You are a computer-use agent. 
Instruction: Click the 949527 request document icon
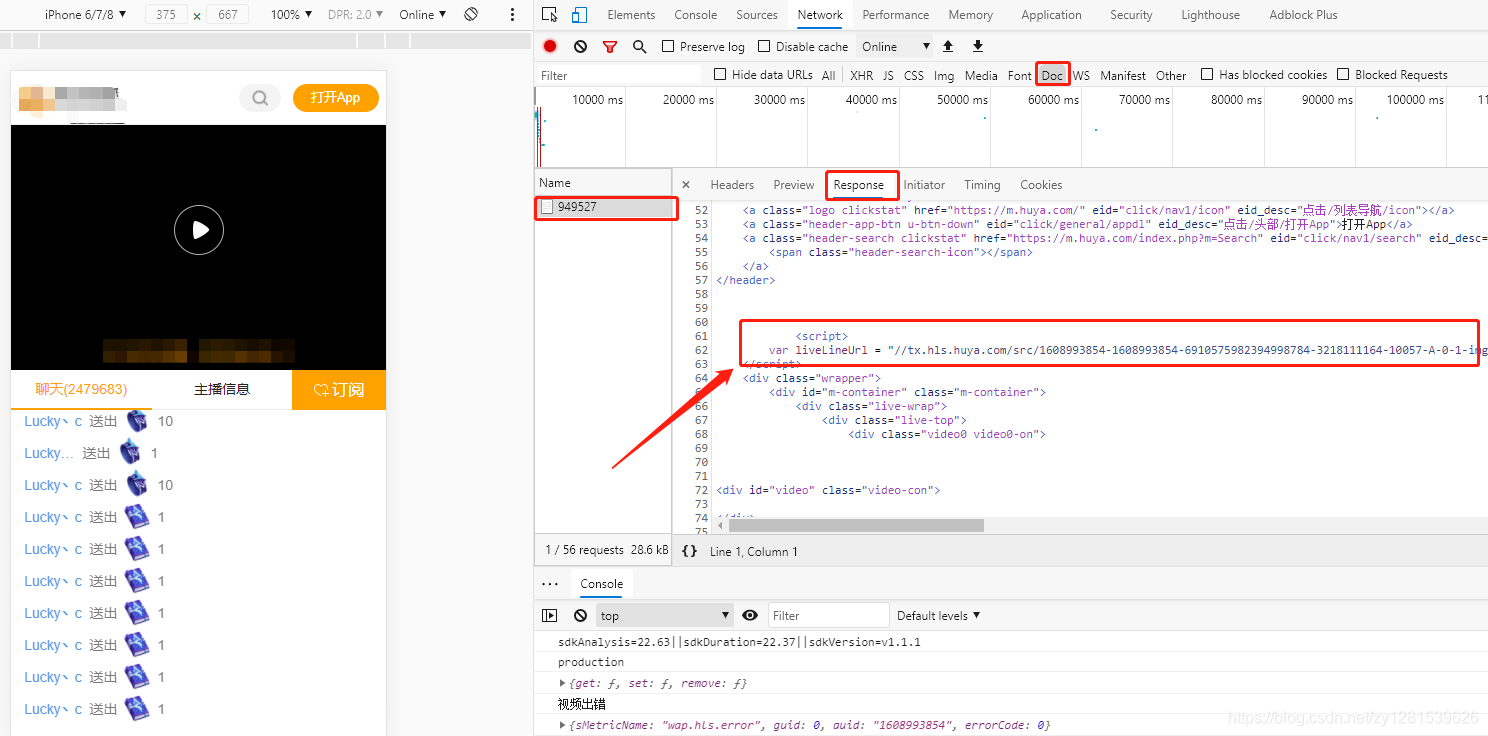547,207
